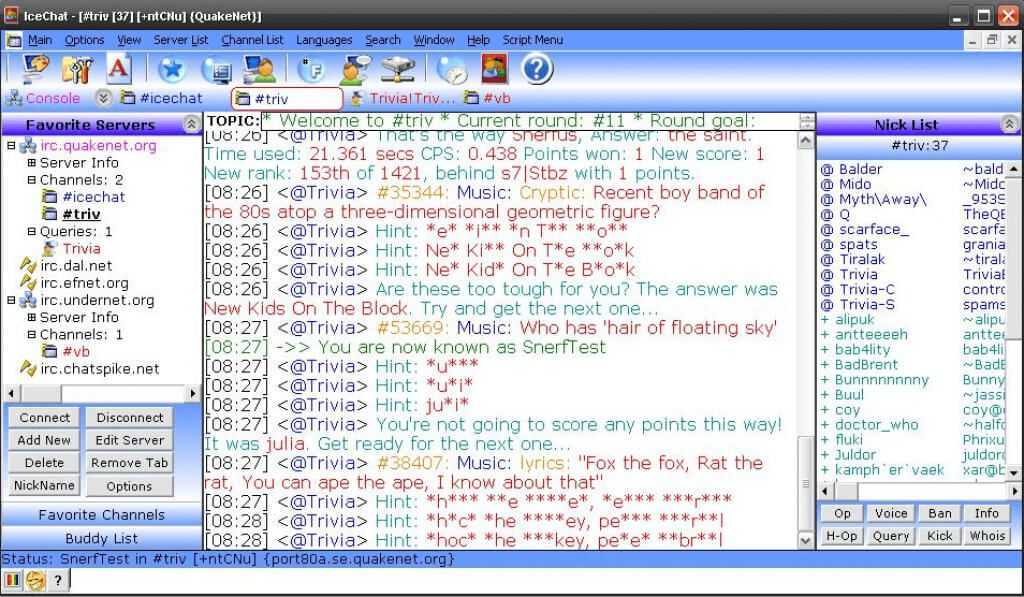
Task: Open the Server List menu
Action: tap(181, 40)
